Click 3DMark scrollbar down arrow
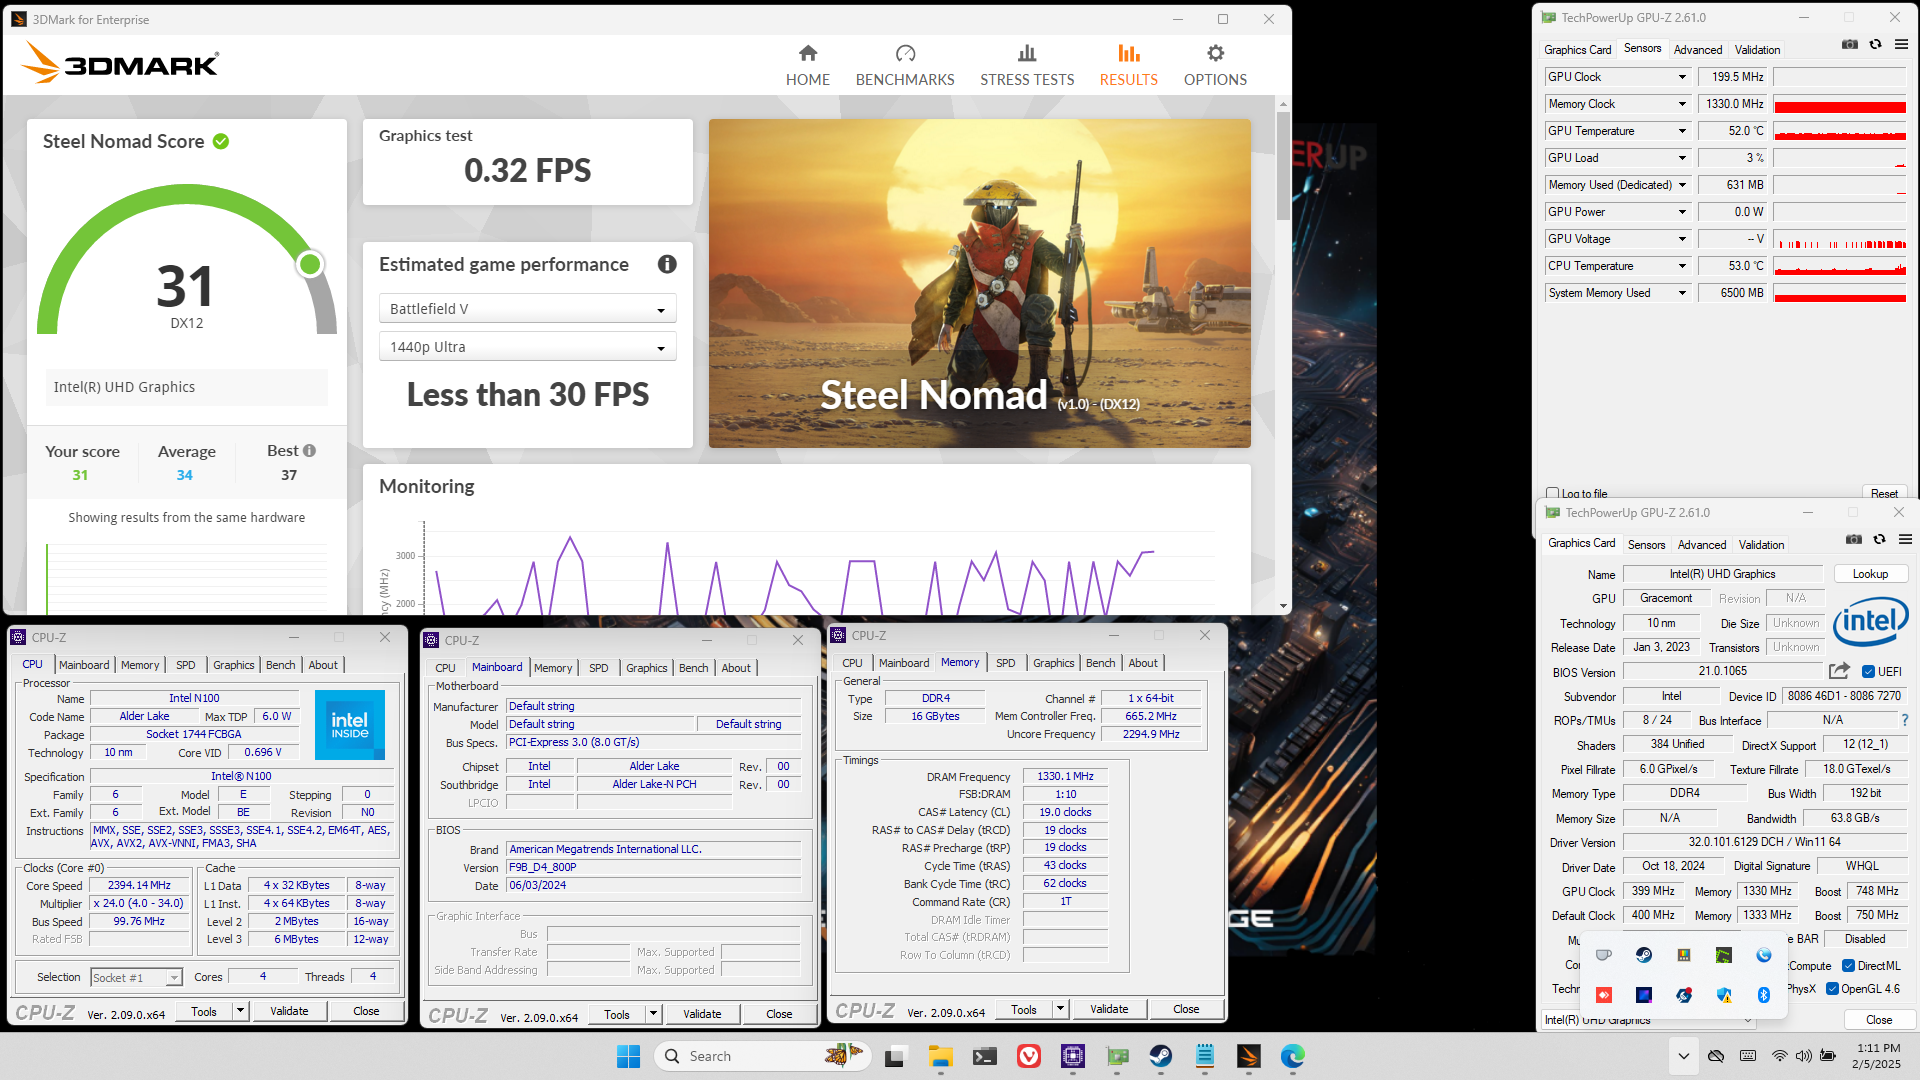Viewport: 1920px width, 1080px height. [x=1283, y=606]
